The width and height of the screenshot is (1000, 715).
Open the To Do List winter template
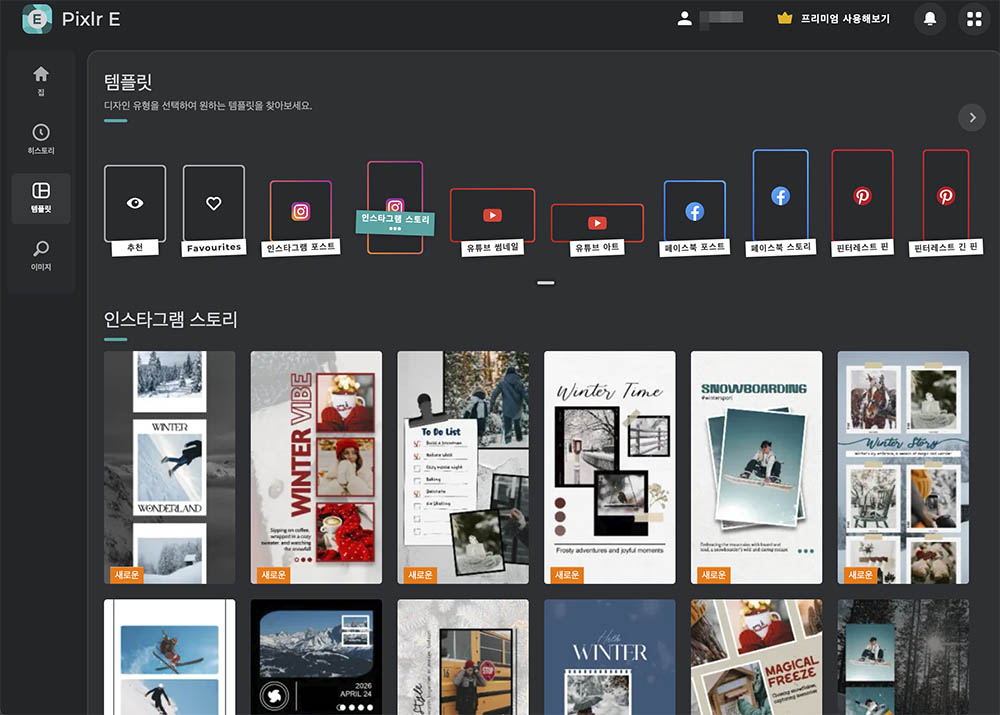(x=463, y=467)
